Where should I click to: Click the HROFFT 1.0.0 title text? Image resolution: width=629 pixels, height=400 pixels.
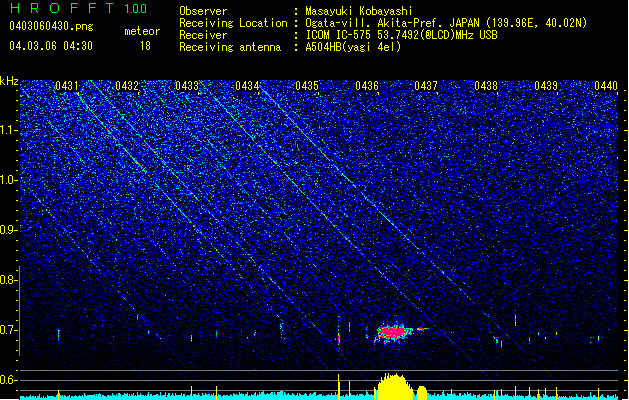(79, 8)
